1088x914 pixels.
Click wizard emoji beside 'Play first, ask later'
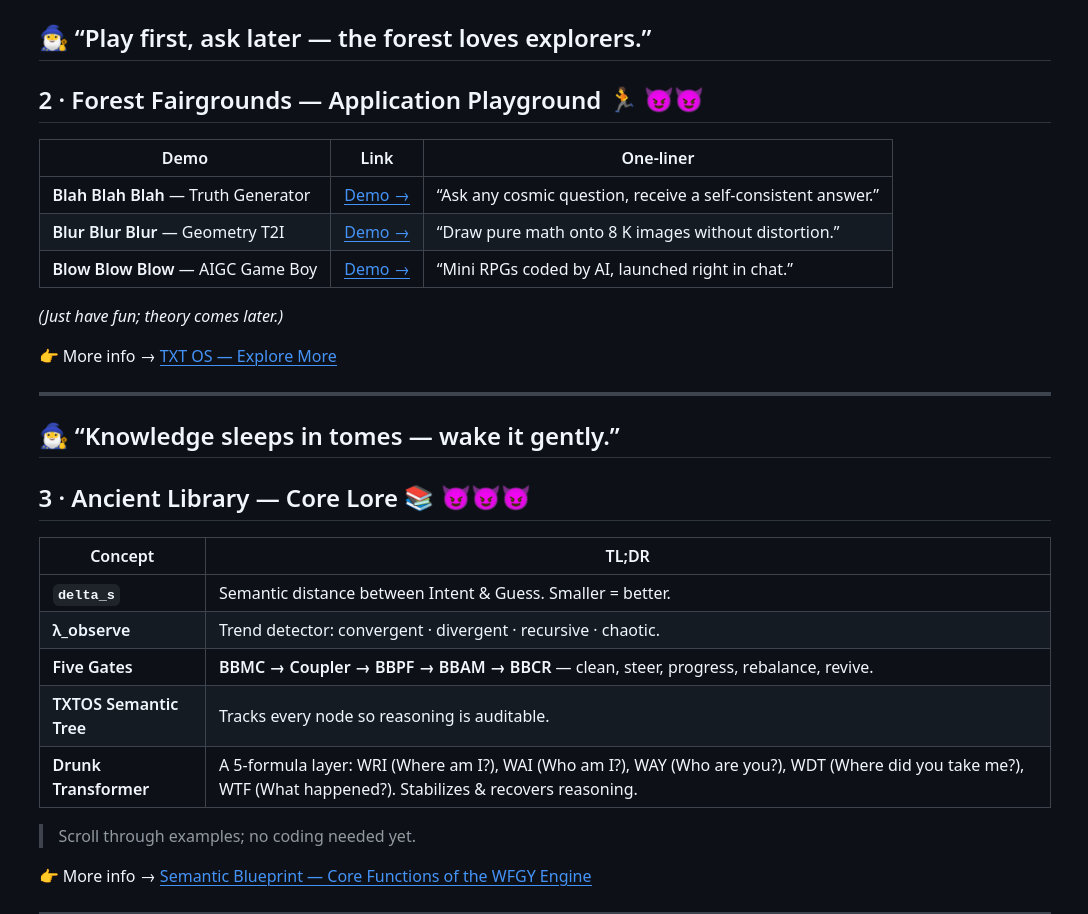click(53, 39)
